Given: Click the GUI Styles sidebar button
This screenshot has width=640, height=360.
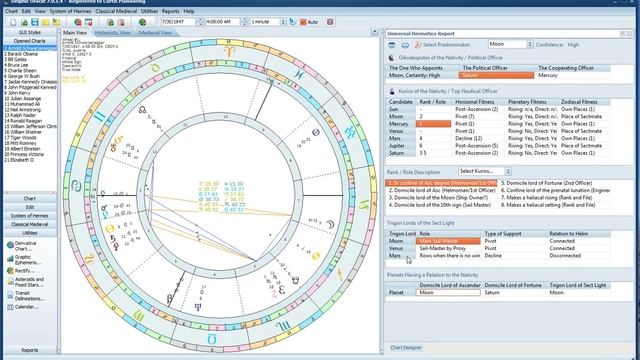Looking at the screenshot, I should (x=30, y=32).
